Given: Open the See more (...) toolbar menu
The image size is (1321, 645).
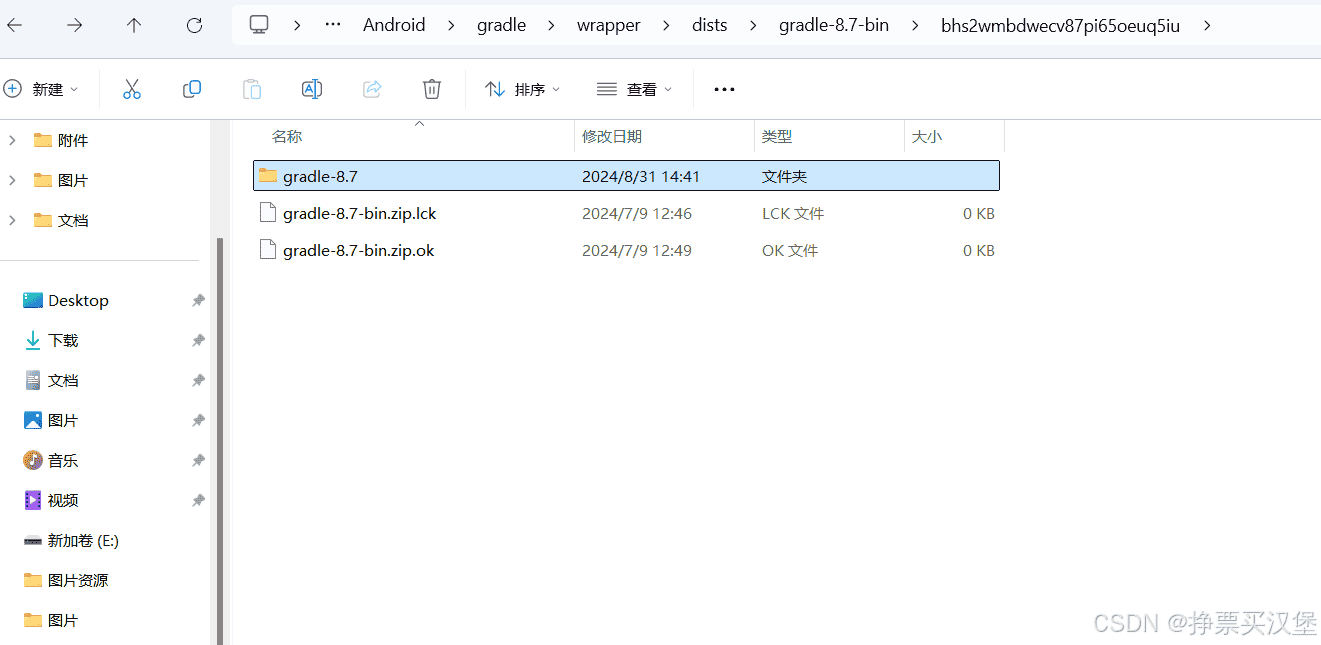Looking at the screenshot, I should click(723, 88).
